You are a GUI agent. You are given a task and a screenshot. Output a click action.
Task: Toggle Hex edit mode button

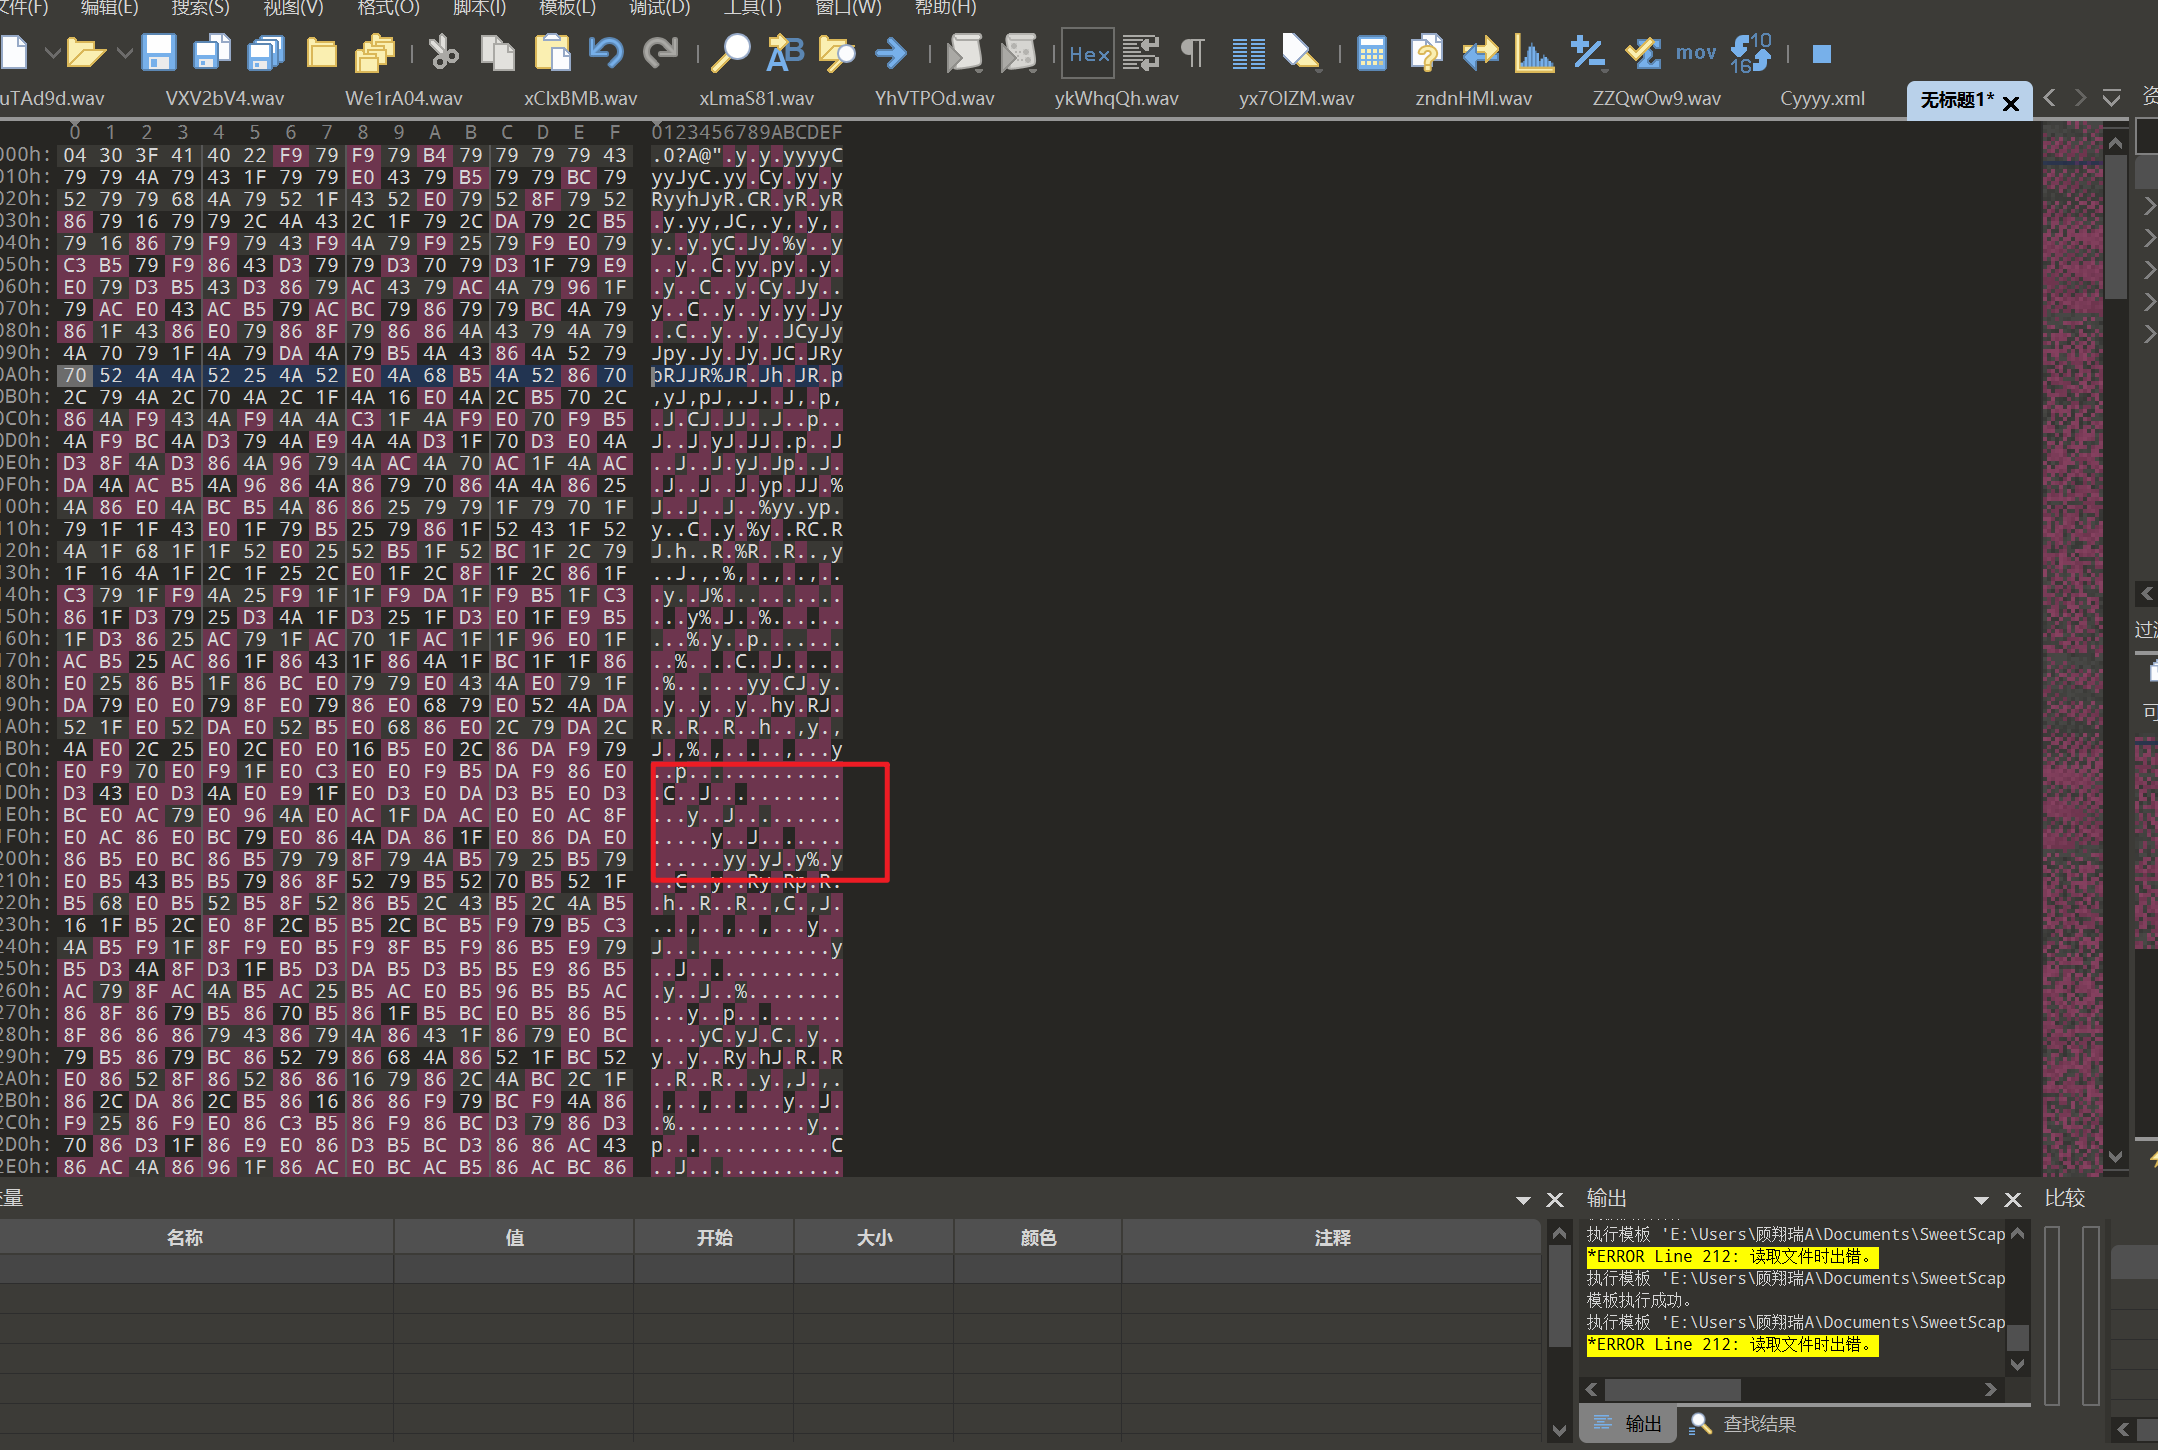(1087, 54)
